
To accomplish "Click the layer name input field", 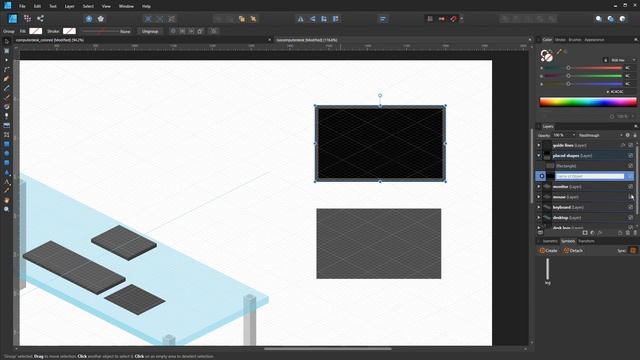I will [590, 176].
